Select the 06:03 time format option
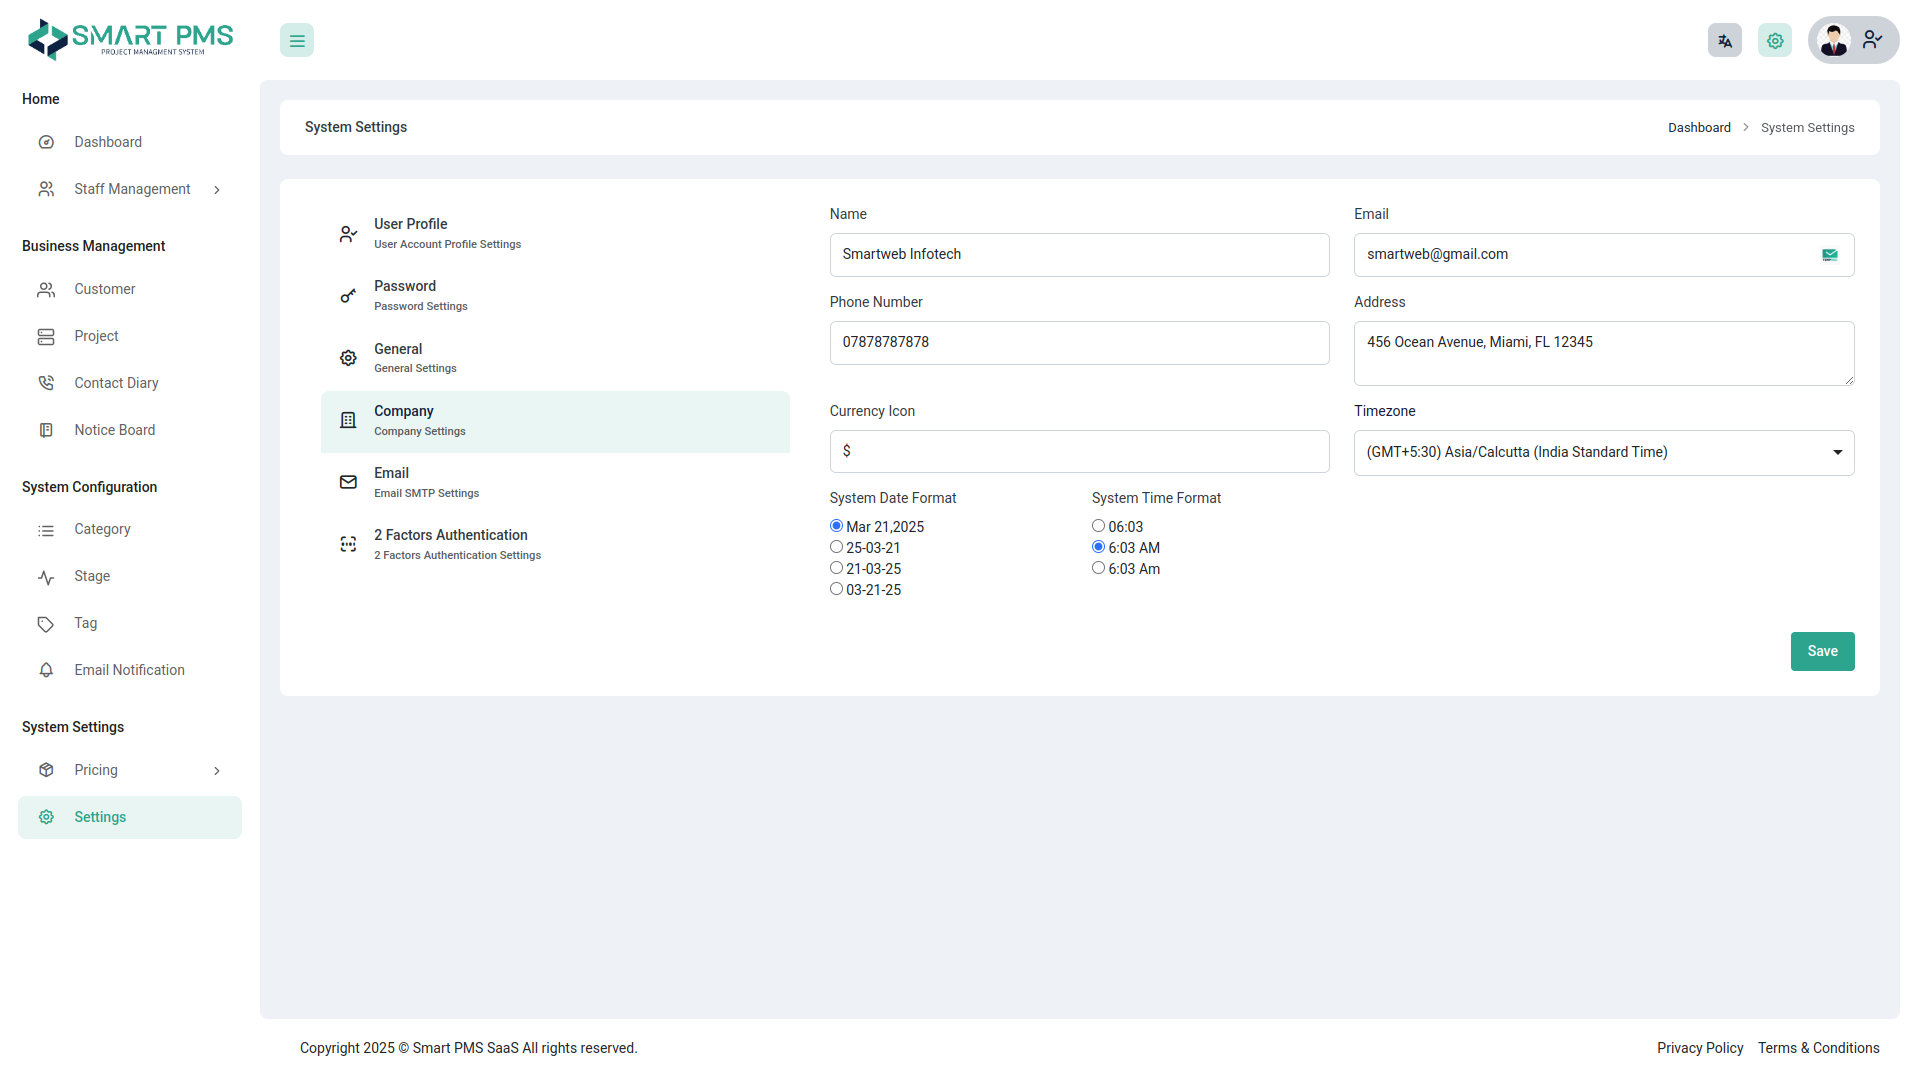The width and height of the screenshot is (1920, 1080). coord(1098,526)
